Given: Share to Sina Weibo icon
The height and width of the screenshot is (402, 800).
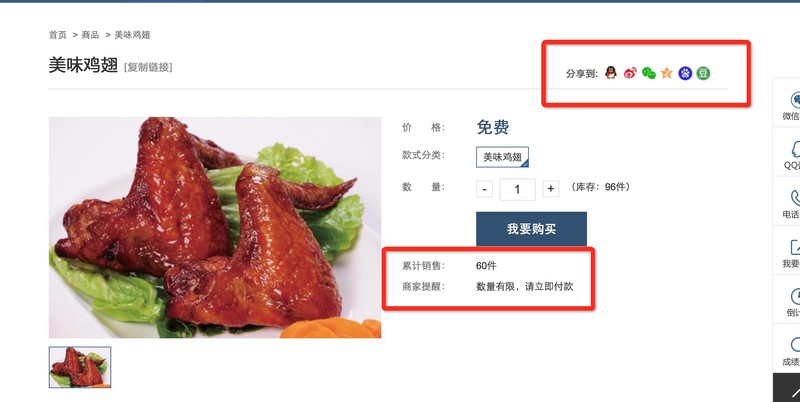Looking at the screenshot, I should coord(630,73).
